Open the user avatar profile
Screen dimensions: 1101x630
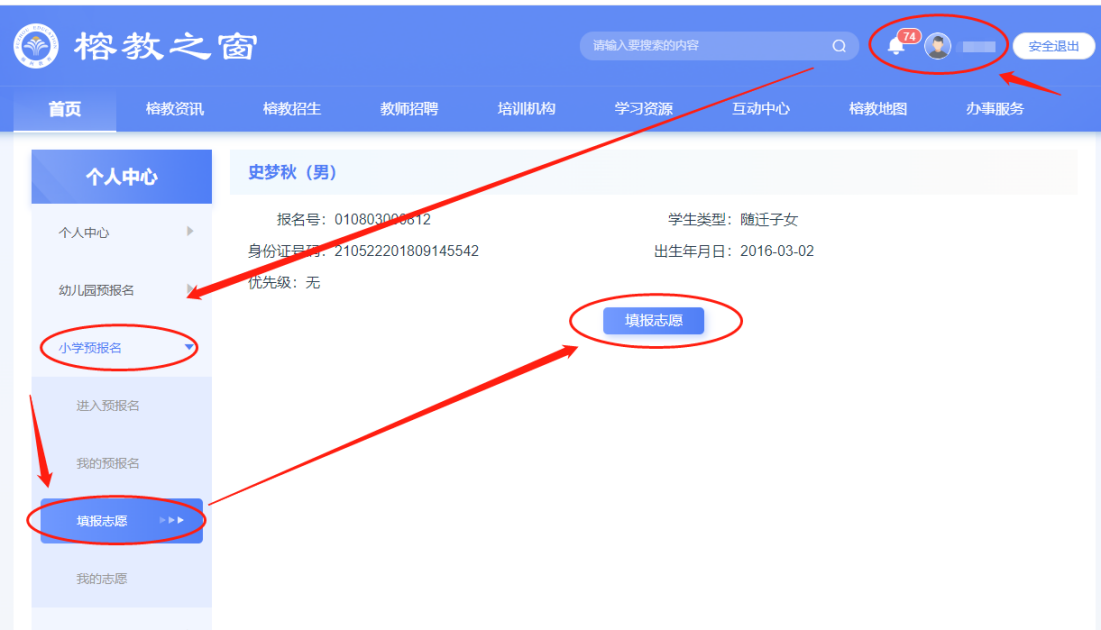[x=937, y=46]
